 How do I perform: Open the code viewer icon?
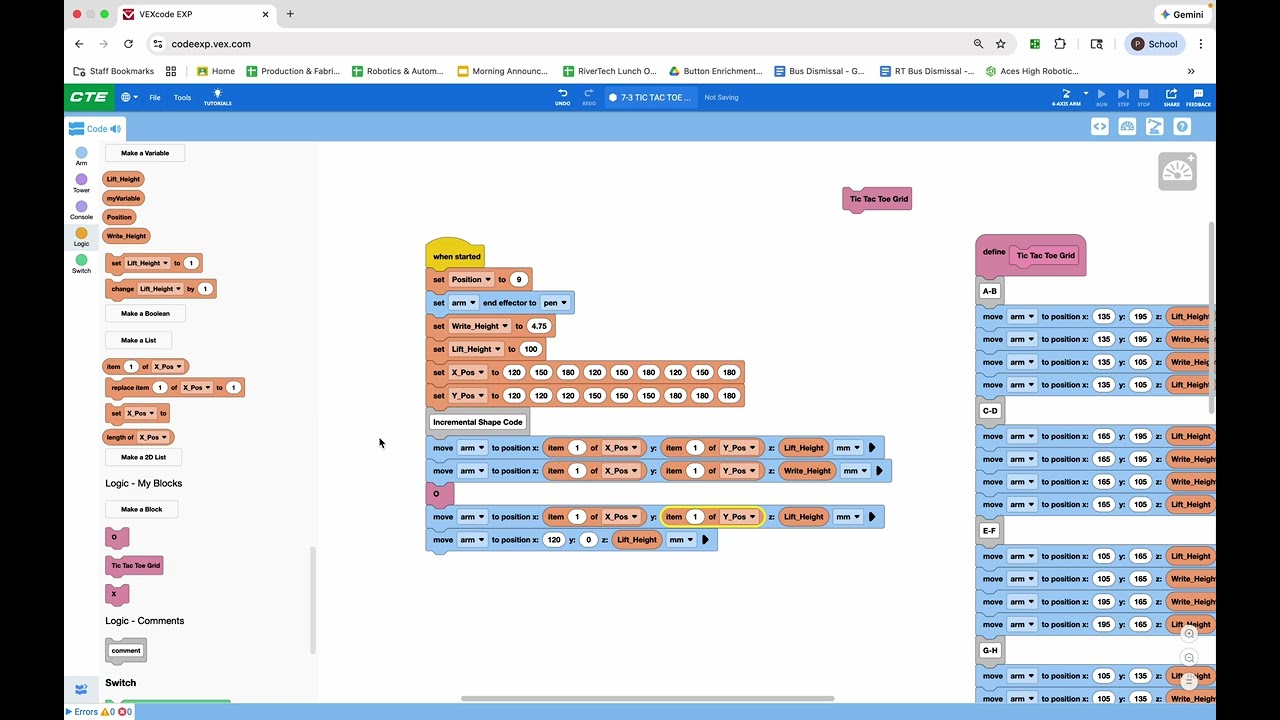(1099, 127)
